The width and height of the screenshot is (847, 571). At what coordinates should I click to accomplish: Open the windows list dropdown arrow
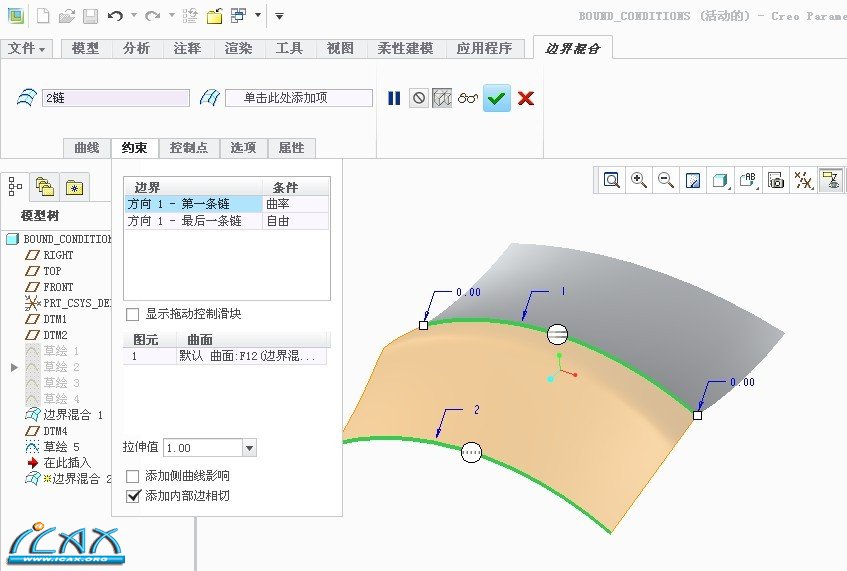258,15
